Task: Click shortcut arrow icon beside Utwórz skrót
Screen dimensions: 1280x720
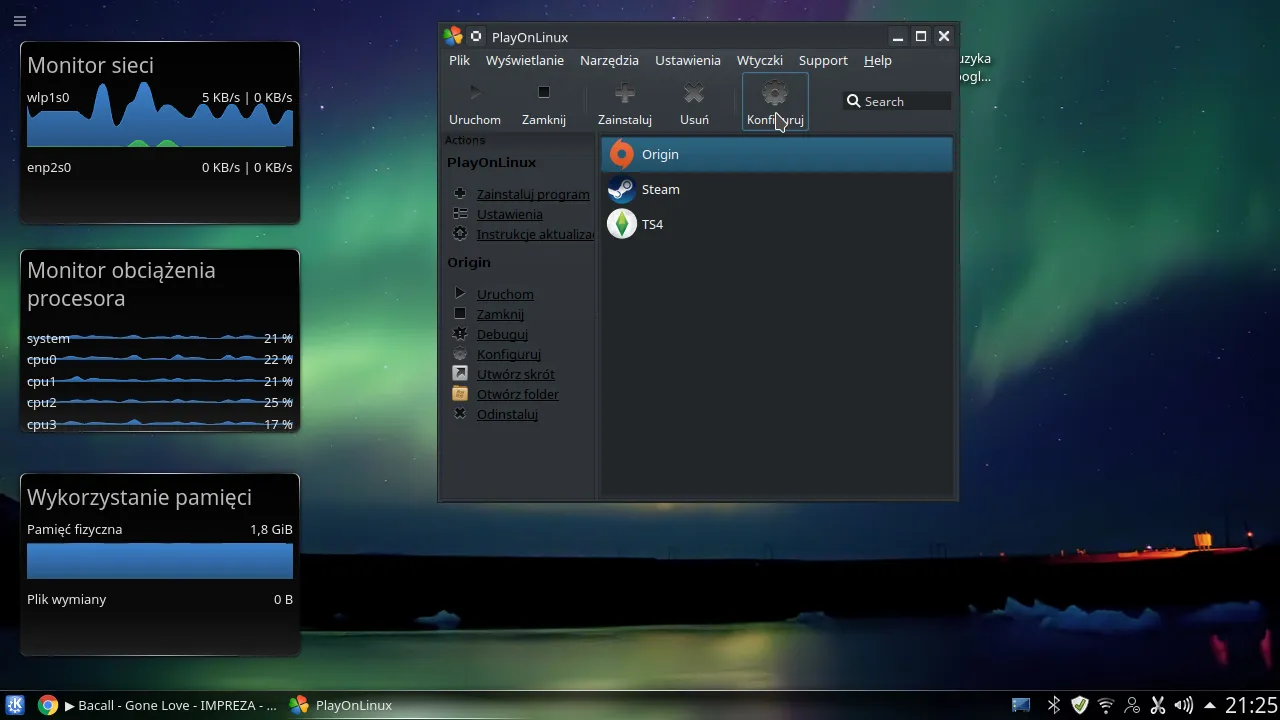Action: (x=460, y=374)
